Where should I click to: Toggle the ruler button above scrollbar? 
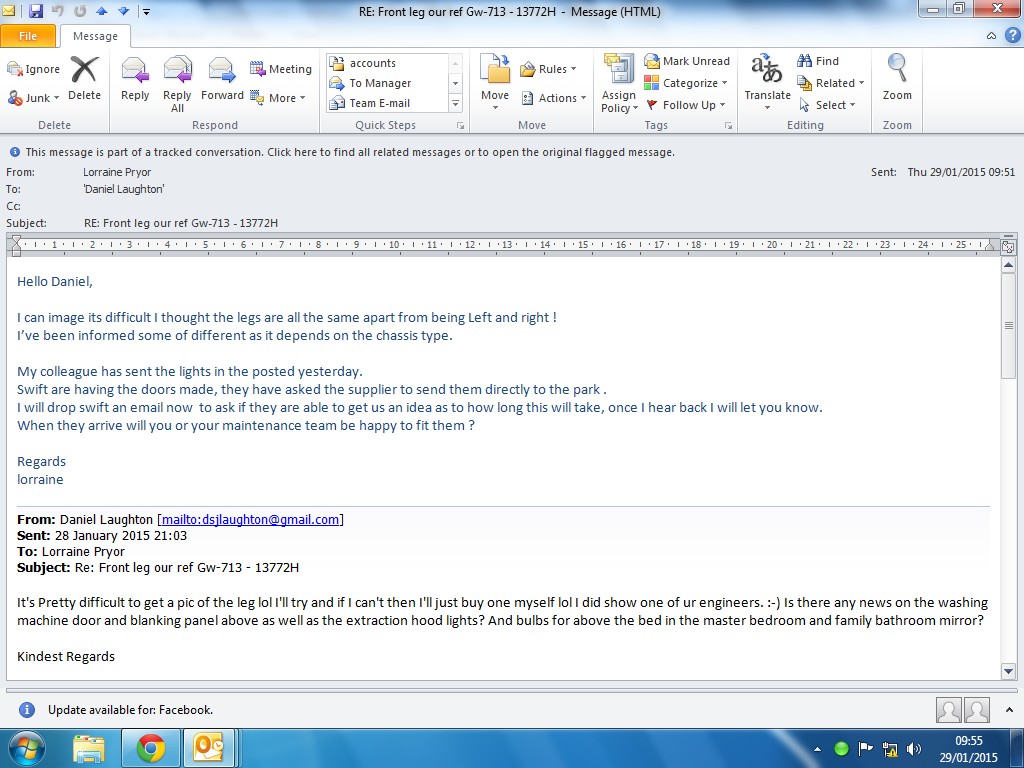pyautogui.click(x=1008, y=247)
